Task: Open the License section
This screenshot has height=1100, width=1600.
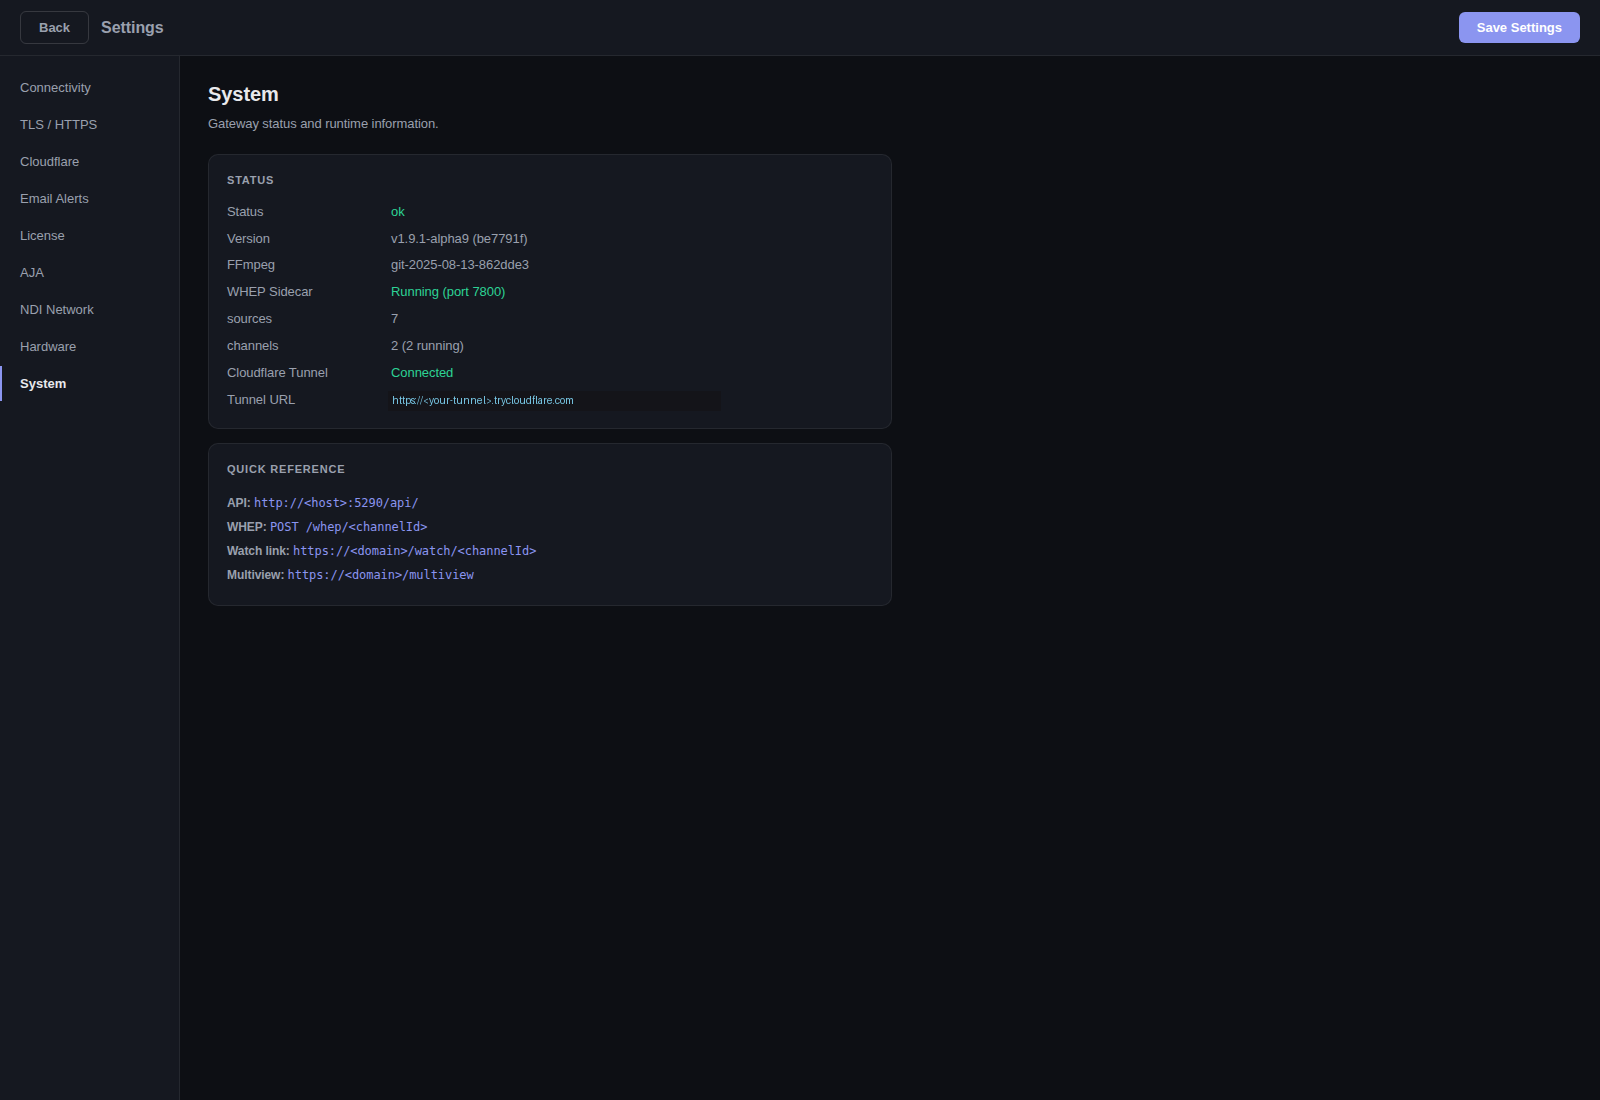Action: click(x=90, y=236)
